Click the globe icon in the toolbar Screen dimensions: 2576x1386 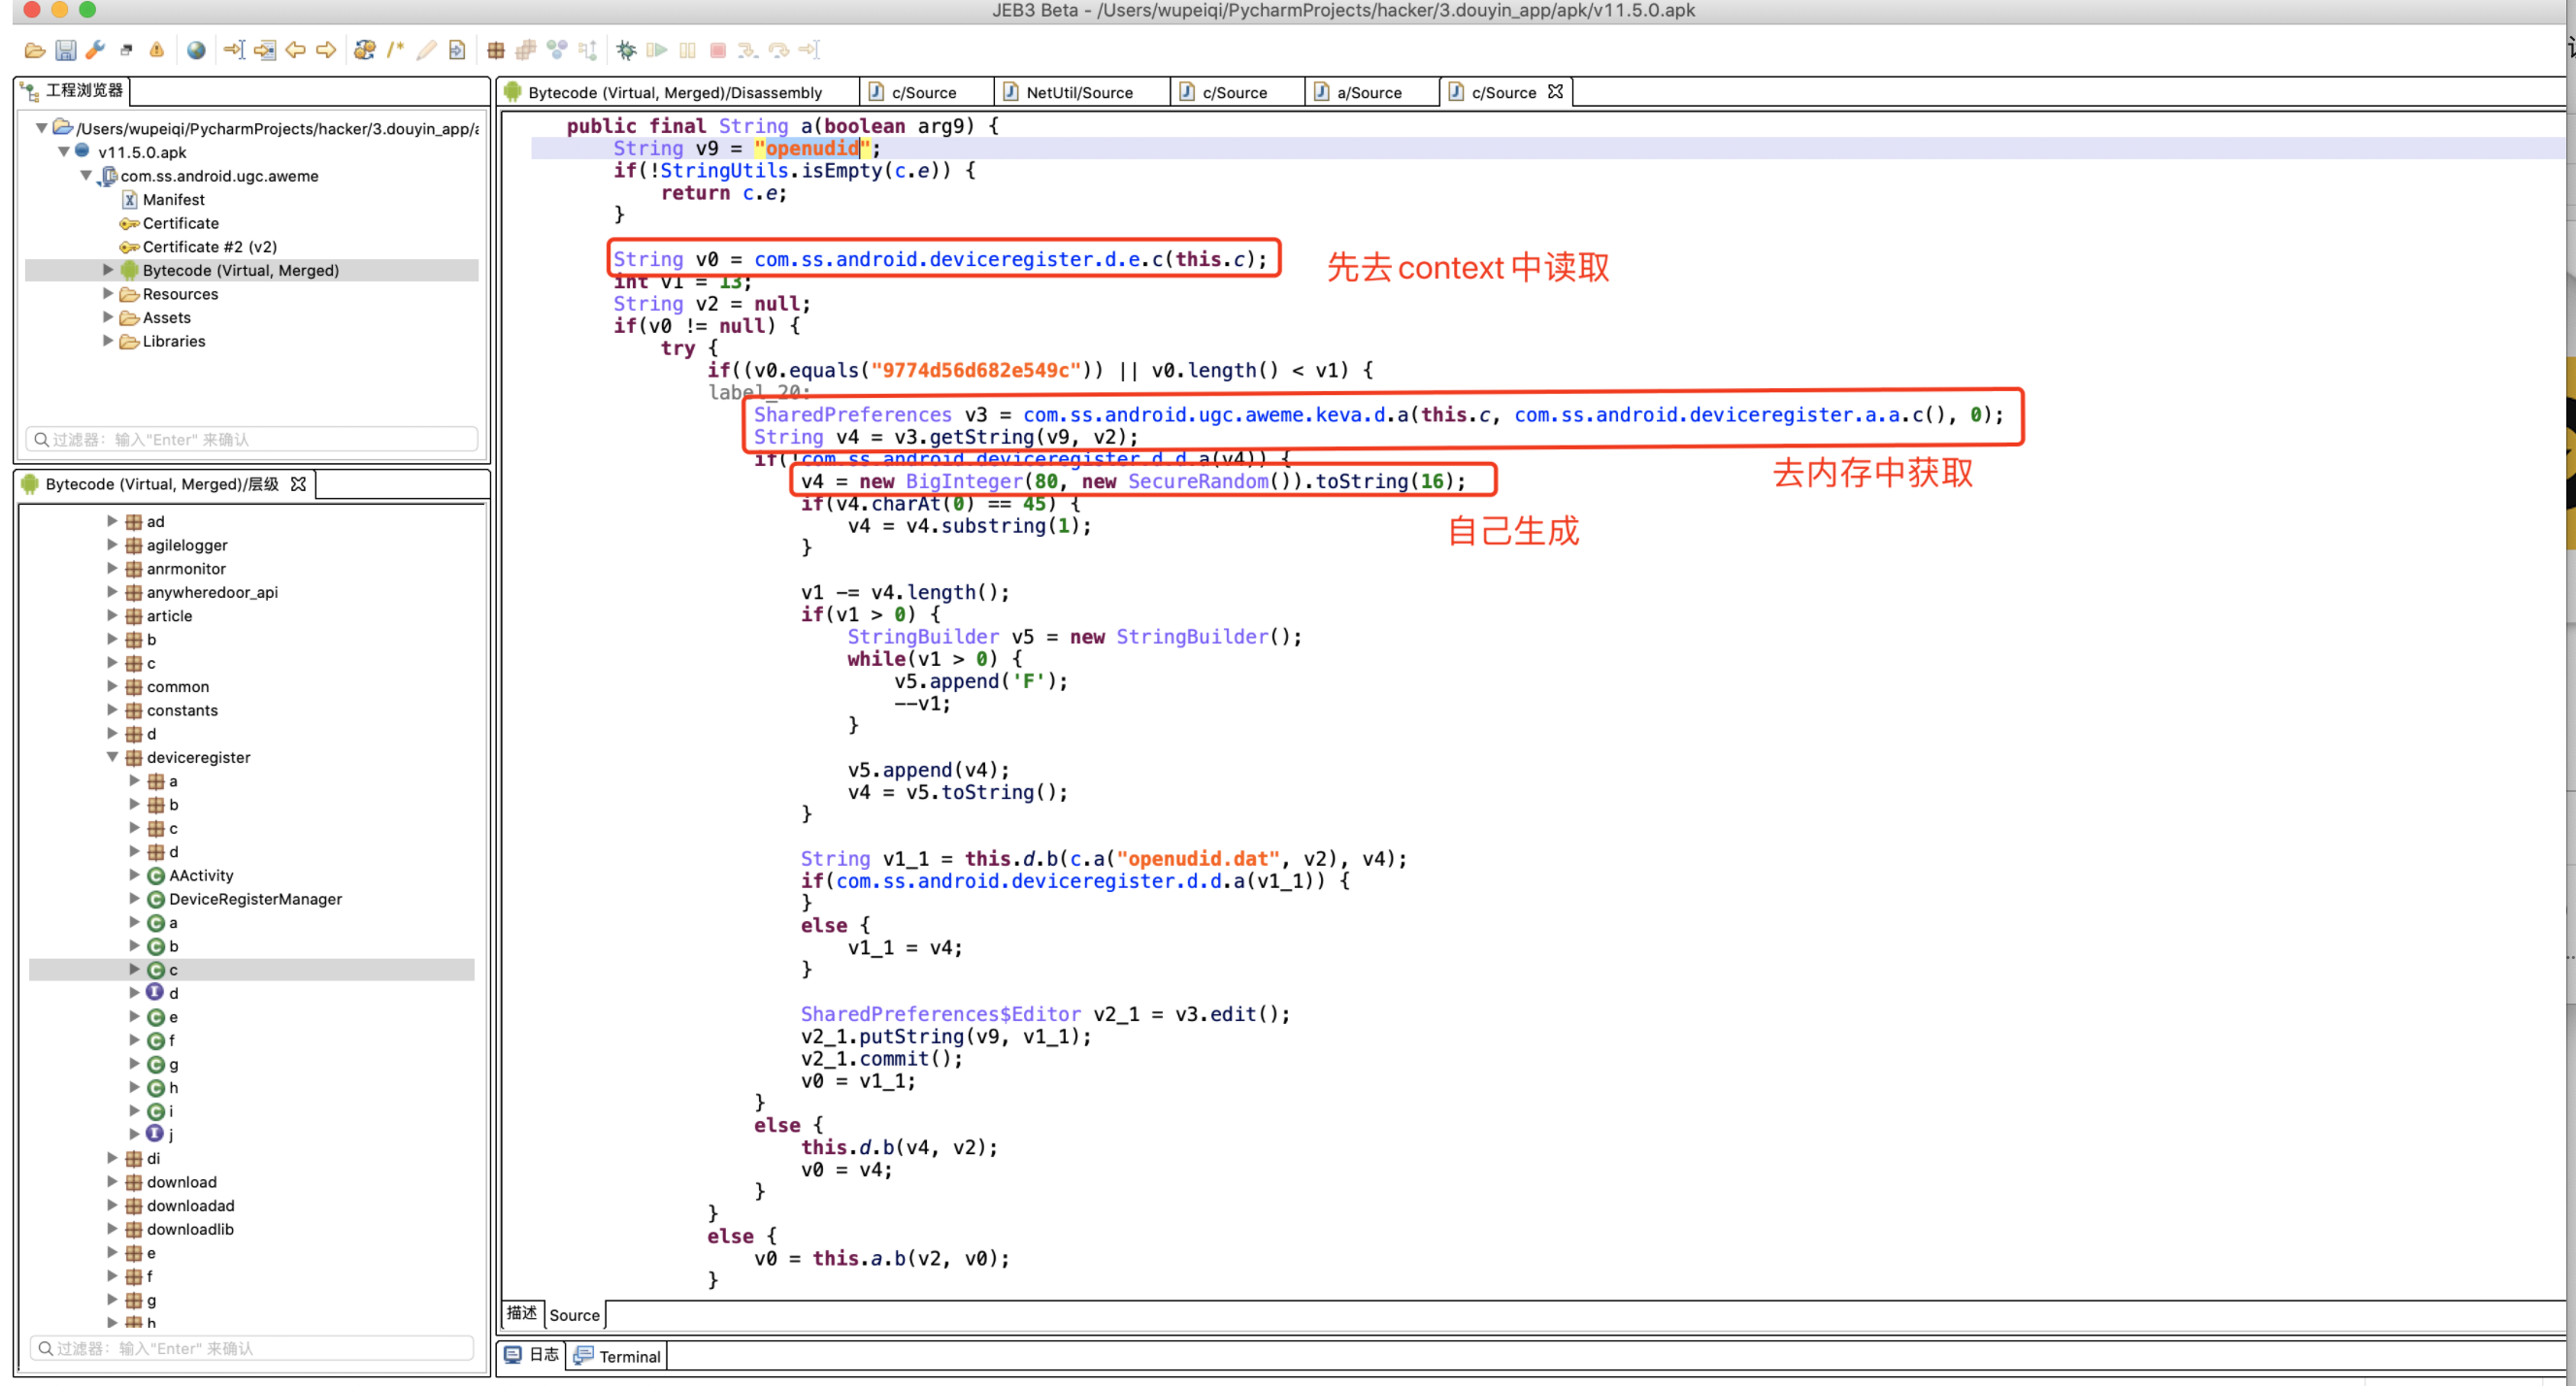point(196,50)
